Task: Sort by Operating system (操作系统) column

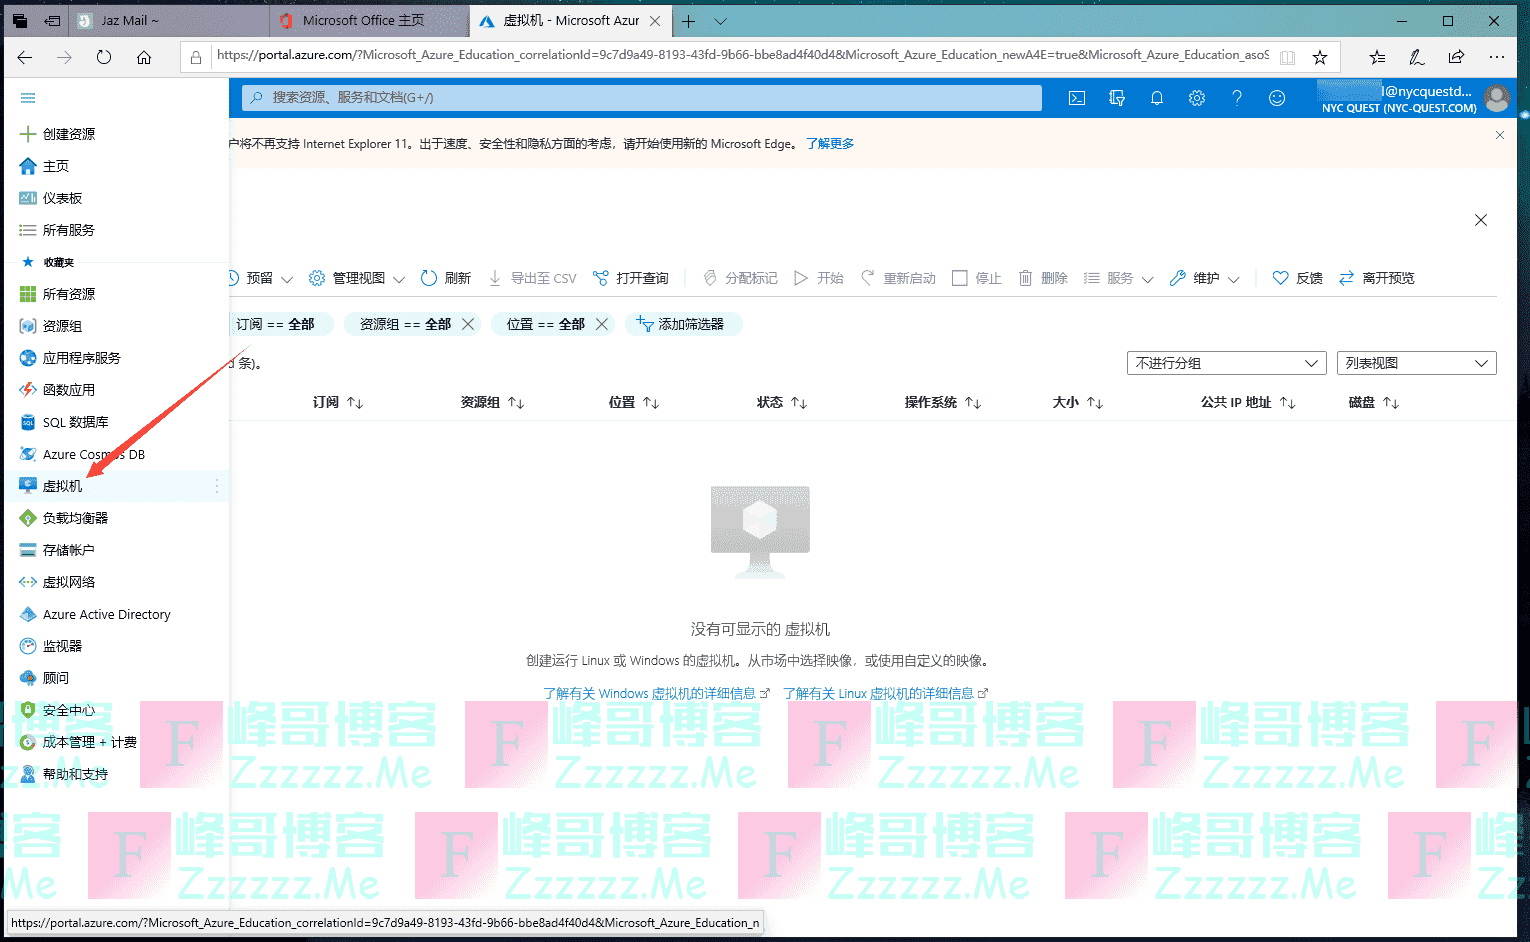Action: pyautogui.click(x=943, y=402)
